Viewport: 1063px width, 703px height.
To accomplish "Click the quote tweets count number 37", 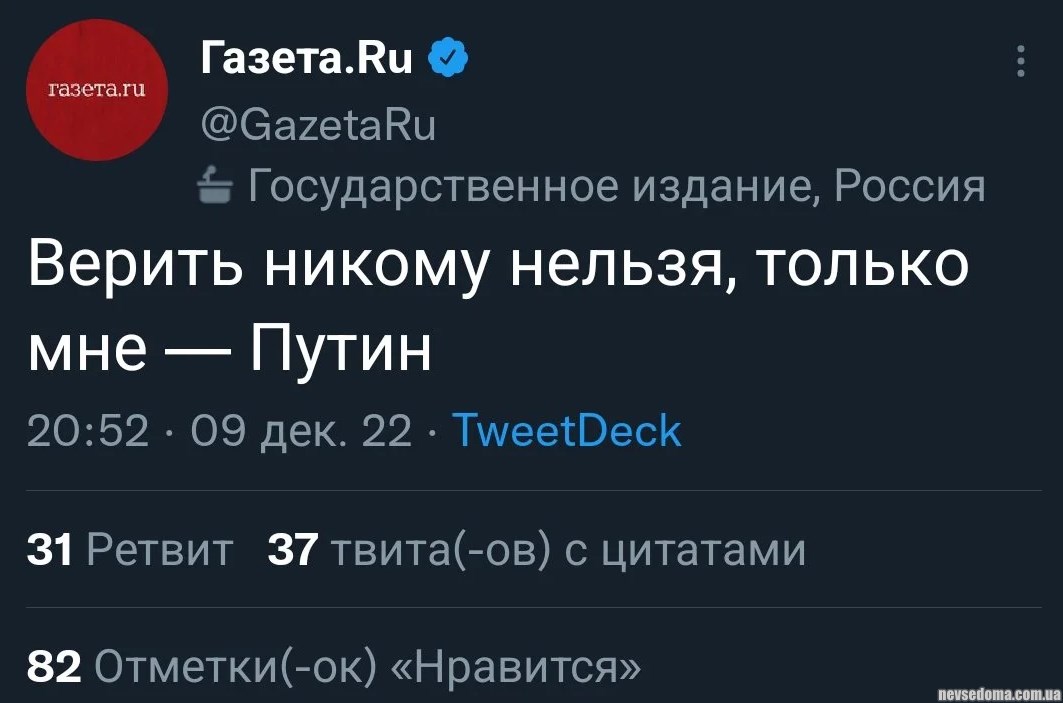I will point(293,550).
